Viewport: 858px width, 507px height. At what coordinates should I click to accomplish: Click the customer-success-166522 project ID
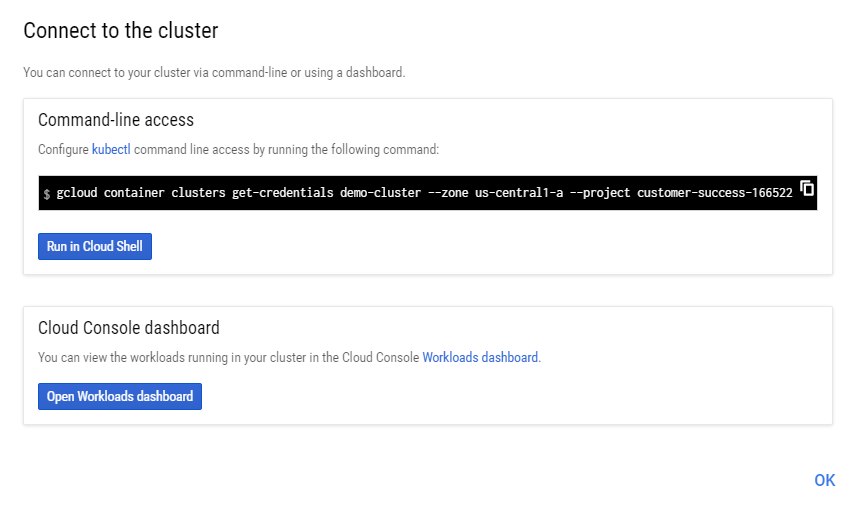714,192
